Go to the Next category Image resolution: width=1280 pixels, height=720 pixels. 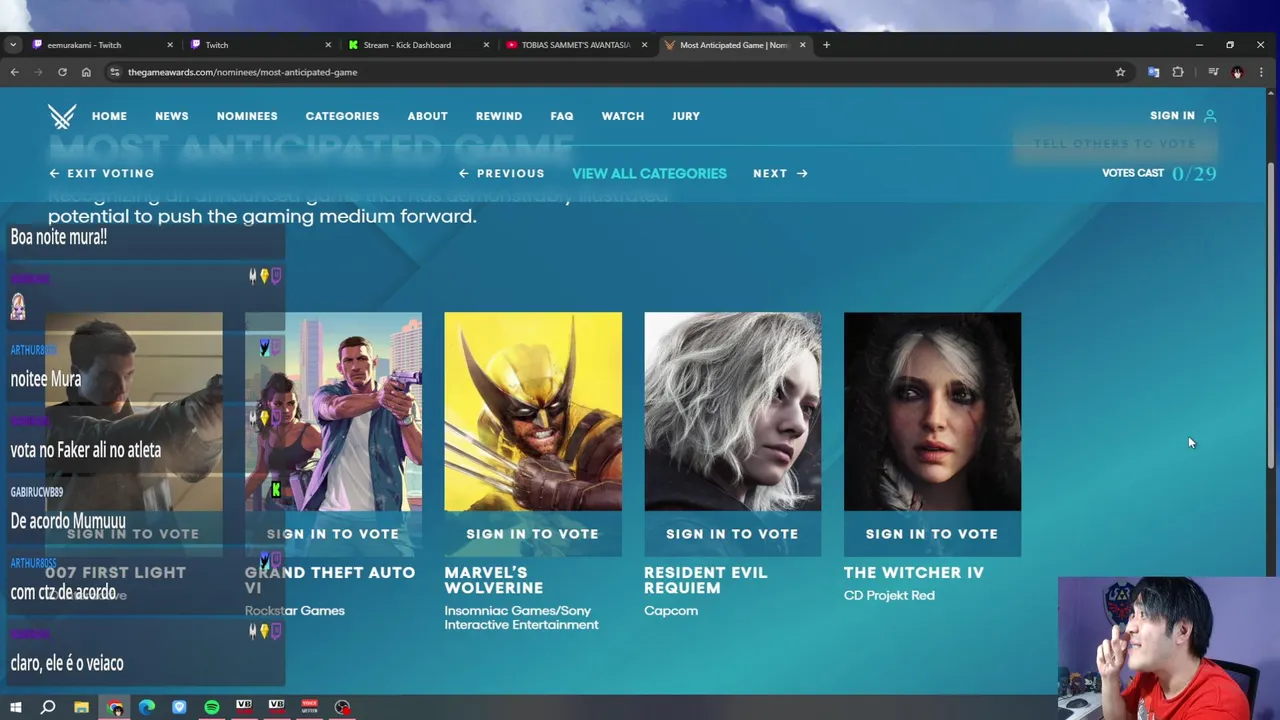[x=780, y=174]
